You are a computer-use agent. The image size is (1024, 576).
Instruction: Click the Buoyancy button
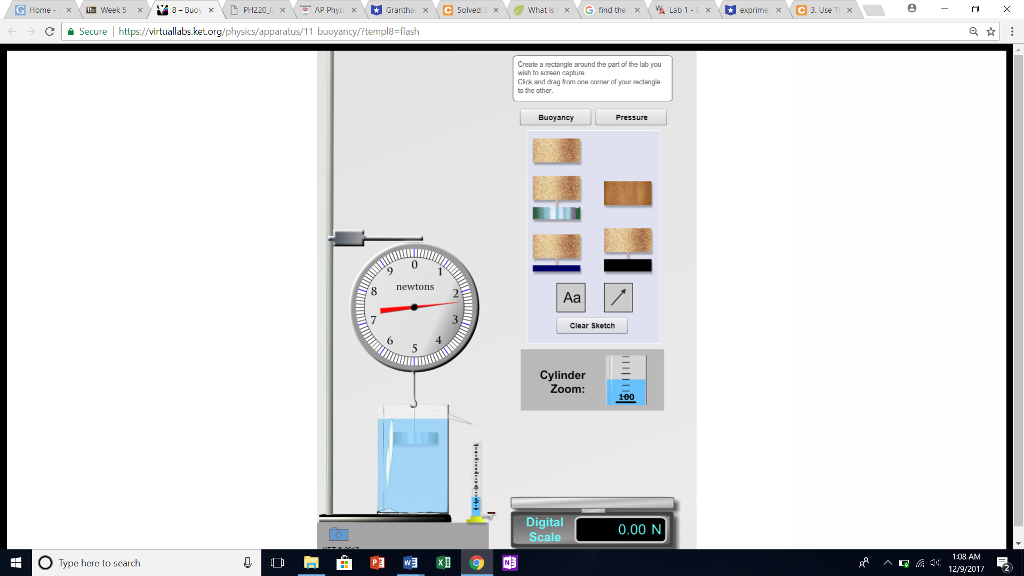pyautogui.click(x=556, y=118)
